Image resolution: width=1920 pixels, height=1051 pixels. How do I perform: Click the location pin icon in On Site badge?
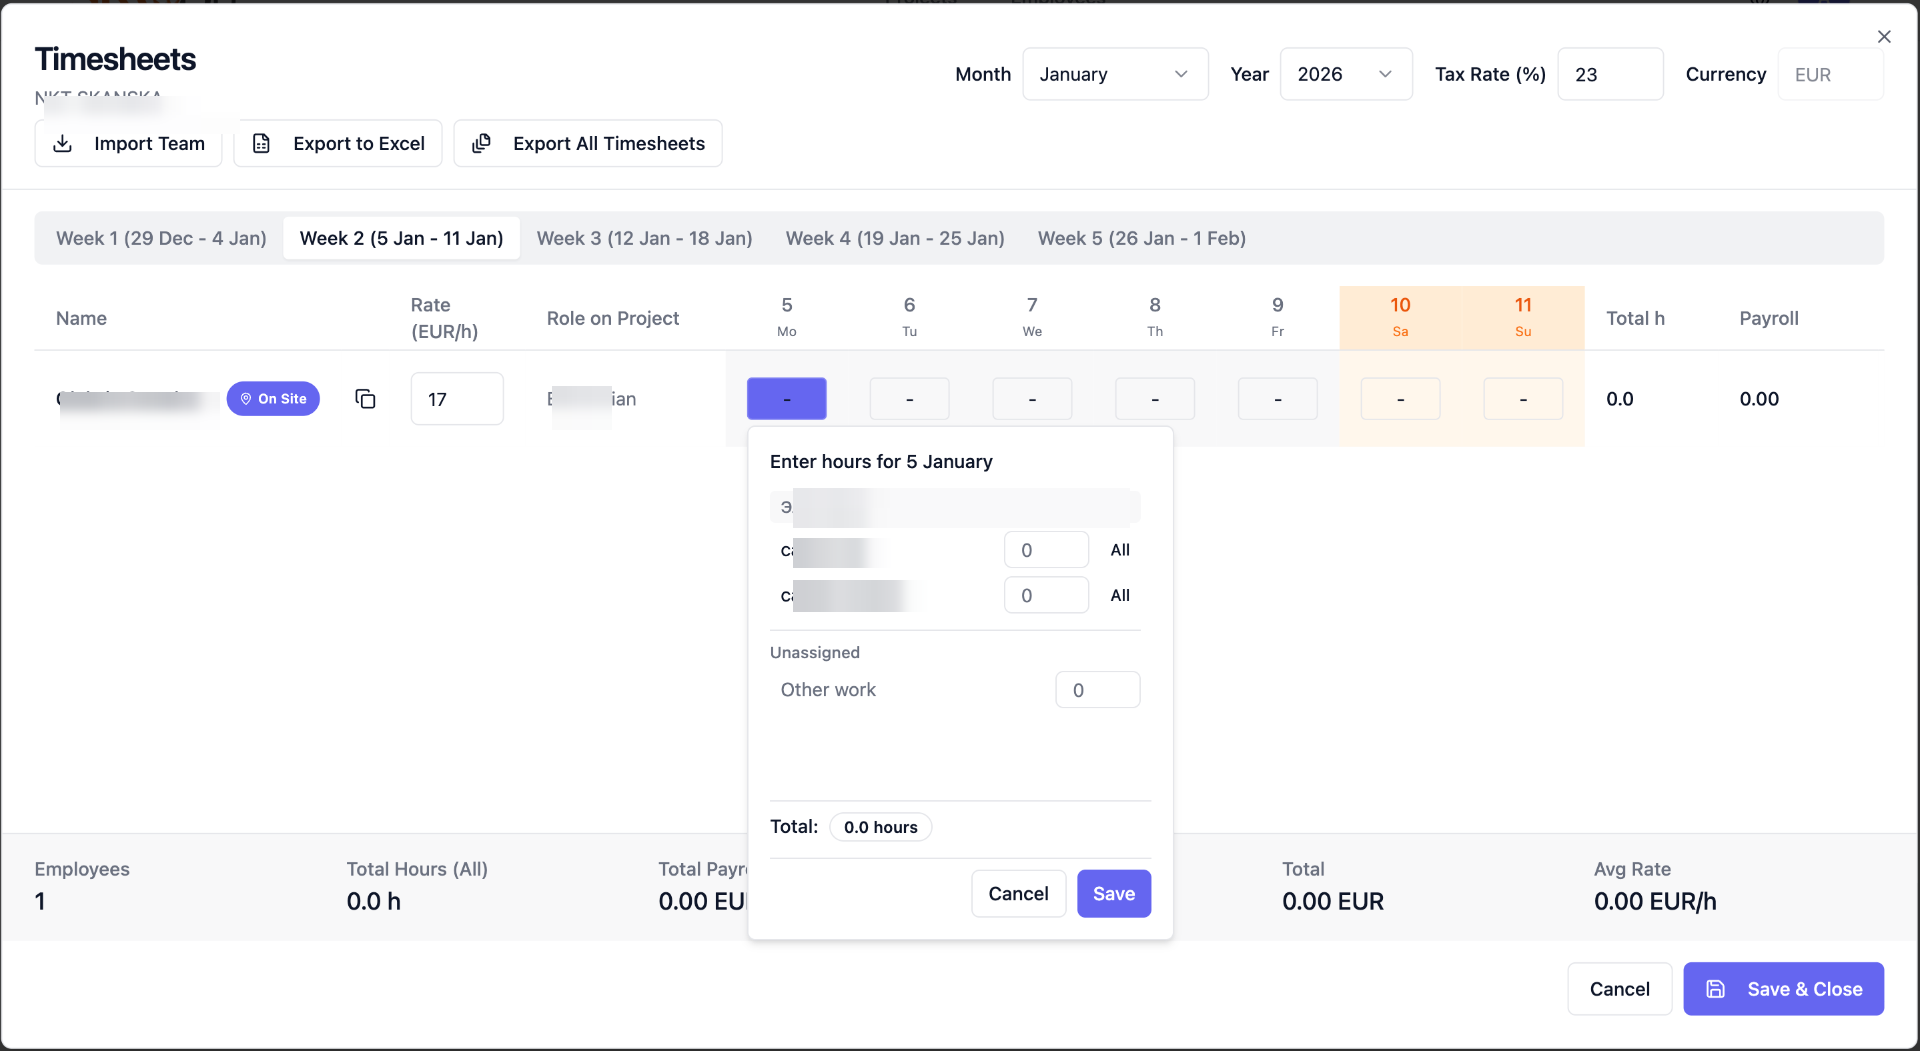click(x=246, y=399)
